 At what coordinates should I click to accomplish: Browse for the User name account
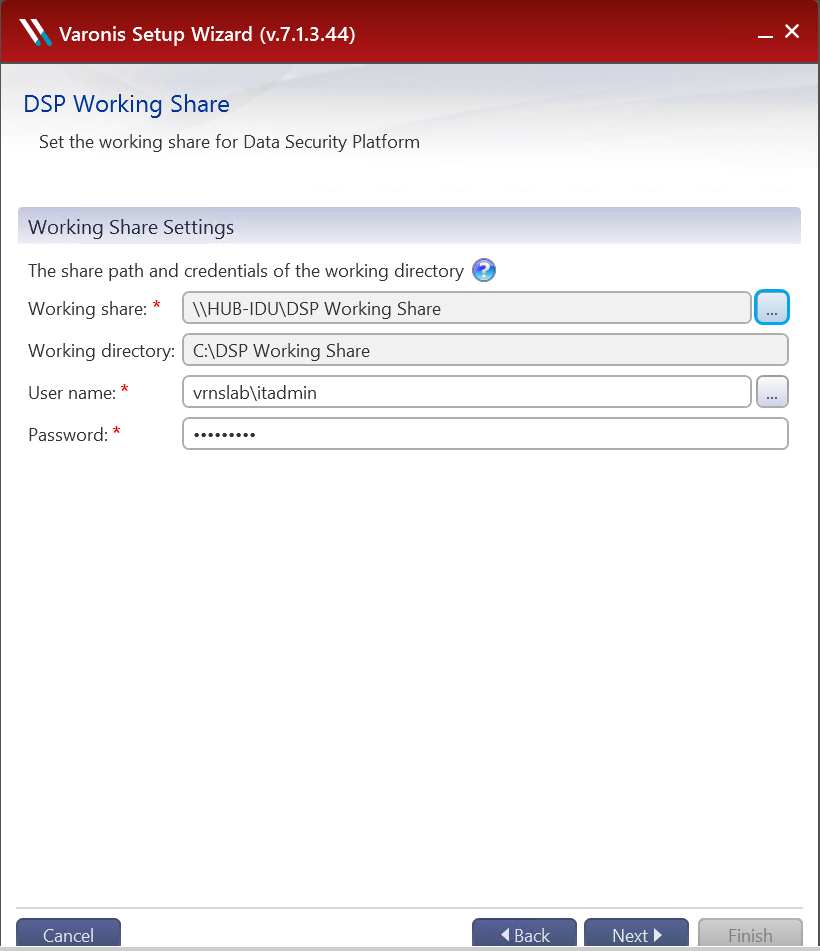tap(771, 392)
